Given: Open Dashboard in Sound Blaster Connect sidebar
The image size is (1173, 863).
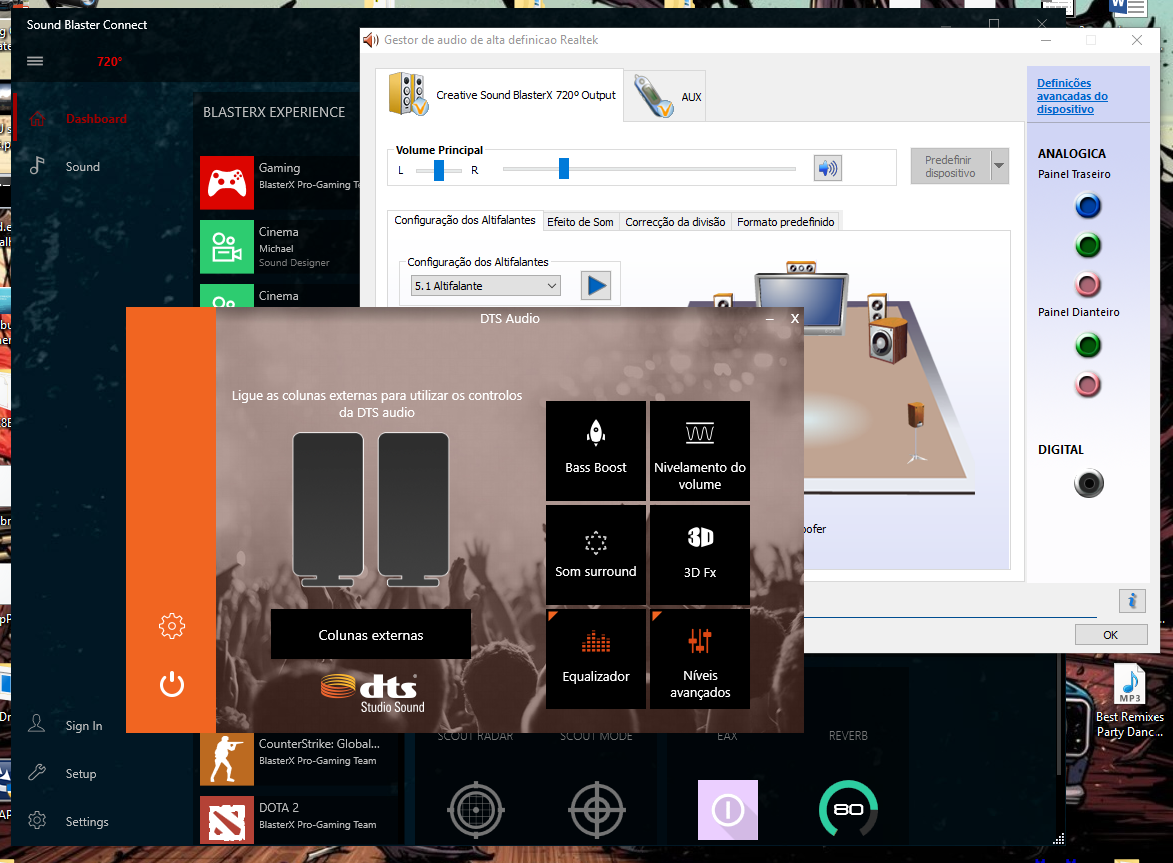Looking at the screenshot, I should pos(96,118).
